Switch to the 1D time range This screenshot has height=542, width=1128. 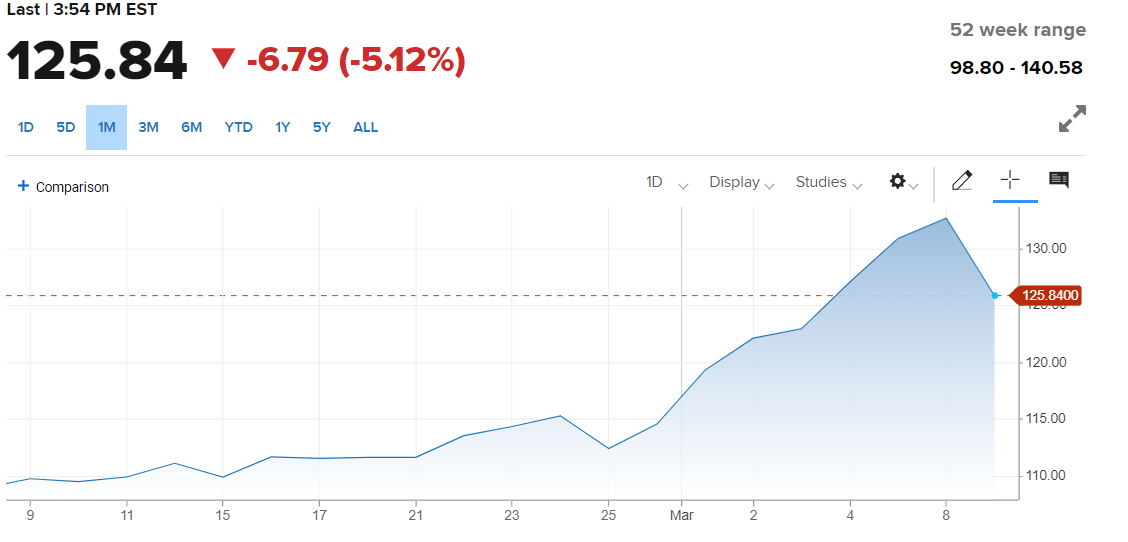tap(26, 127)
